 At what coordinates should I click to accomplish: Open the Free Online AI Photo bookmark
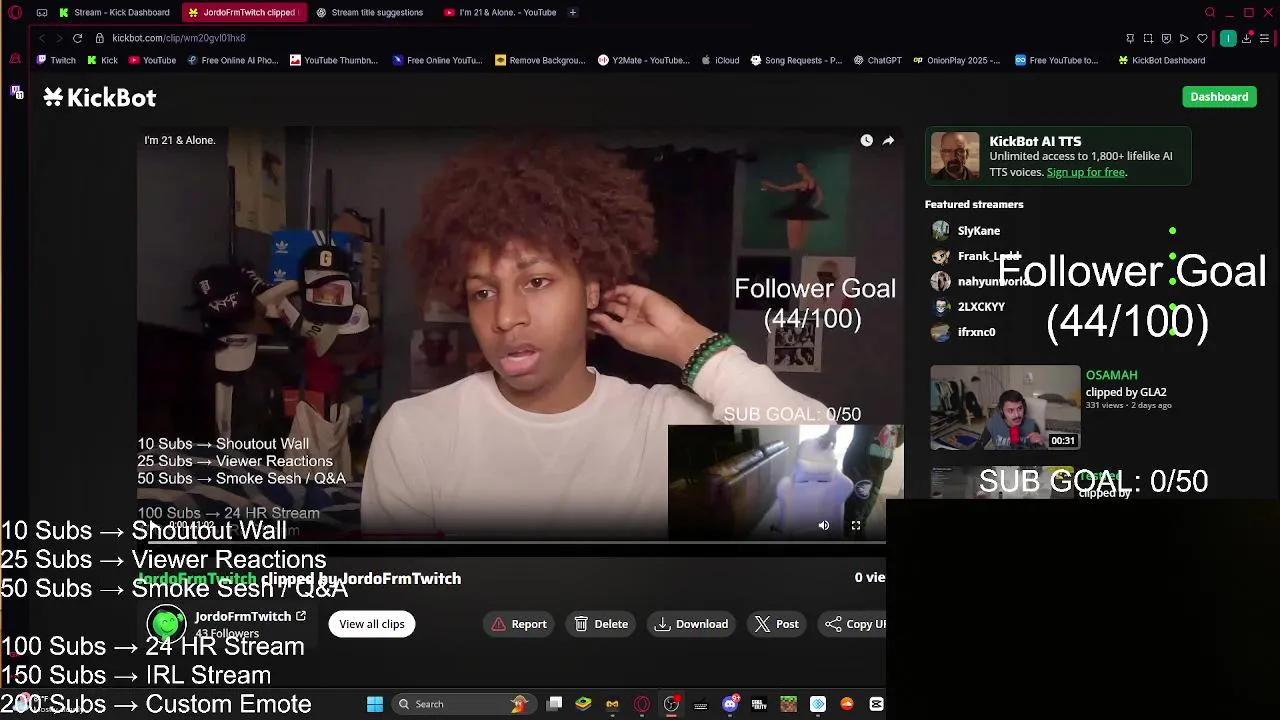click(232, 60)
